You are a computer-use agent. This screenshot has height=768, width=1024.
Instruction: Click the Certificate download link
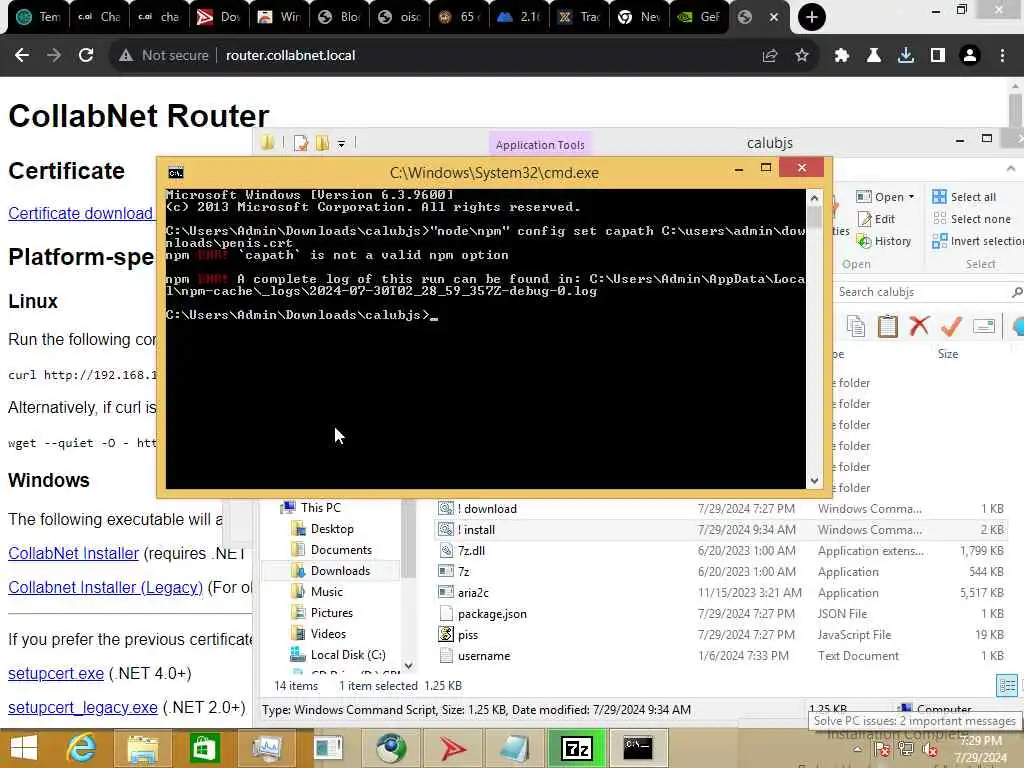tap(80, 214)
